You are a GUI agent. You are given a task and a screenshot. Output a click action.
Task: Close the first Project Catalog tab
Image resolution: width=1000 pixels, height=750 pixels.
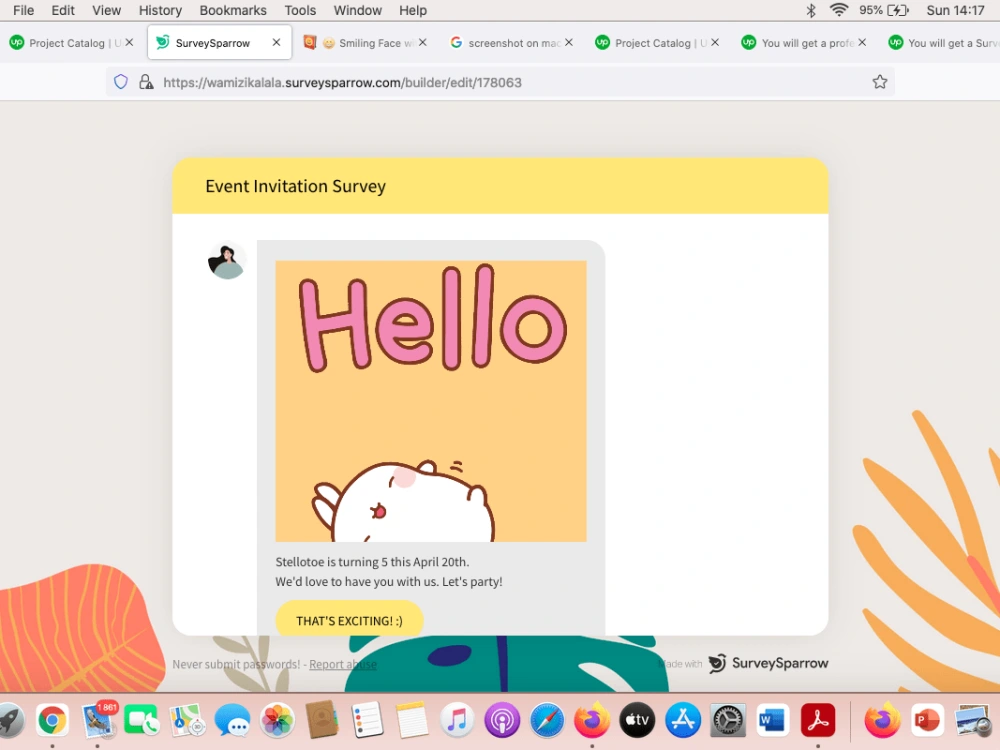pos(129,42)
